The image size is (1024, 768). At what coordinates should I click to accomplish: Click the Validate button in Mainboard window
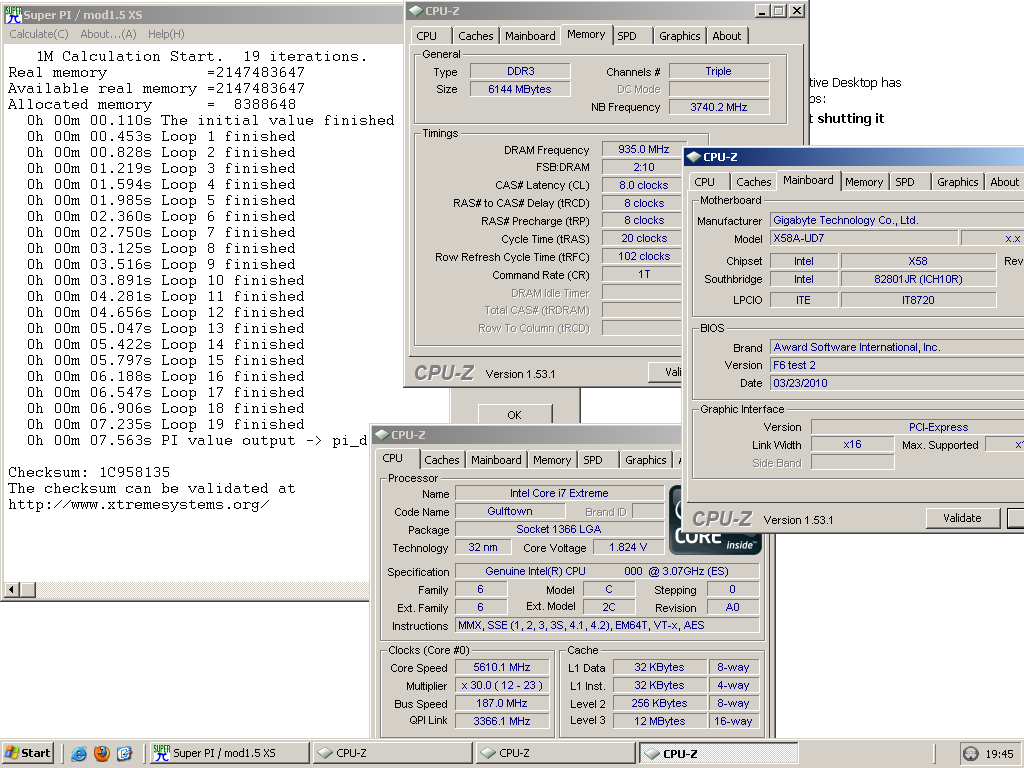point(963,519)
